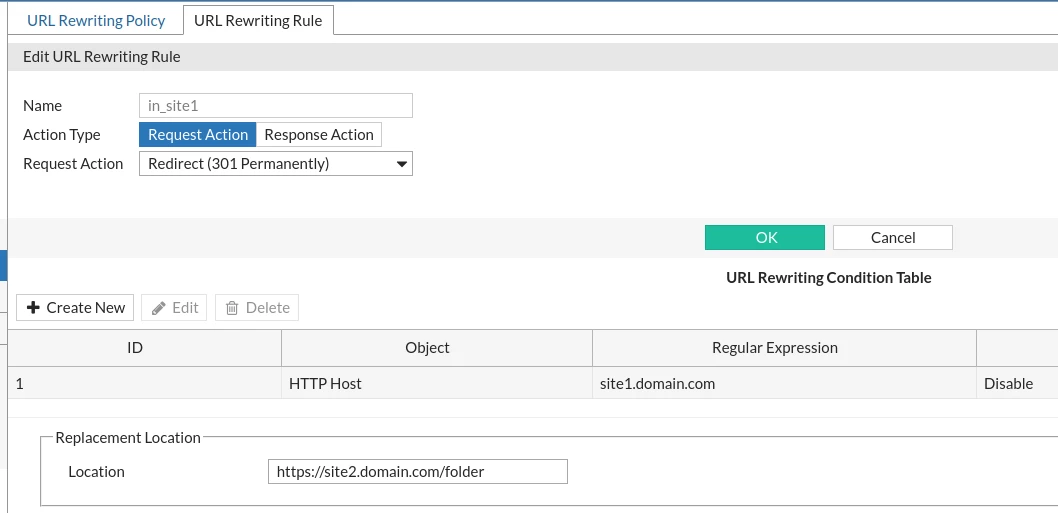Switch to the URL Rewriting Policy tab
The height and width of the screenshot is (513, 1058).
[96, 20]
